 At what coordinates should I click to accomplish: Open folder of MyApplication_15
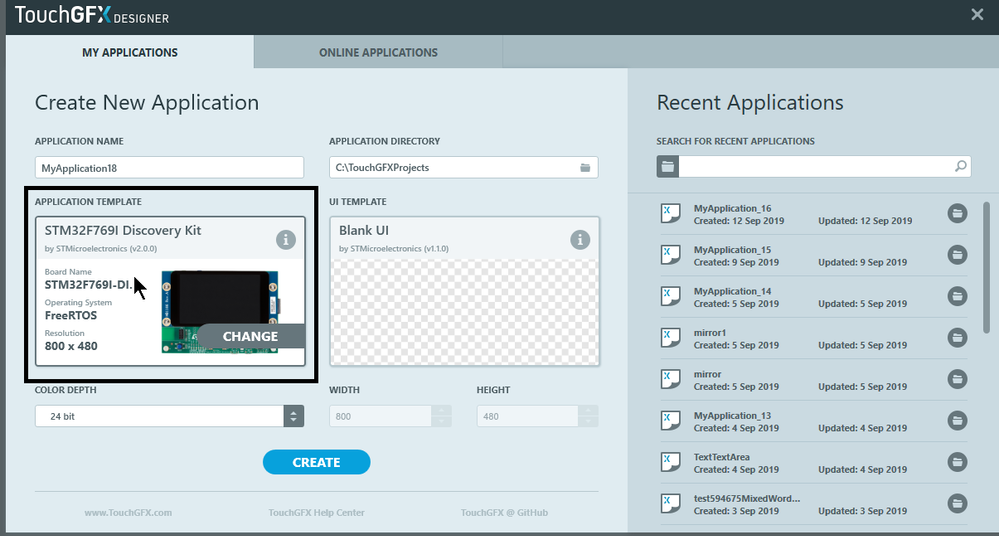957,255
